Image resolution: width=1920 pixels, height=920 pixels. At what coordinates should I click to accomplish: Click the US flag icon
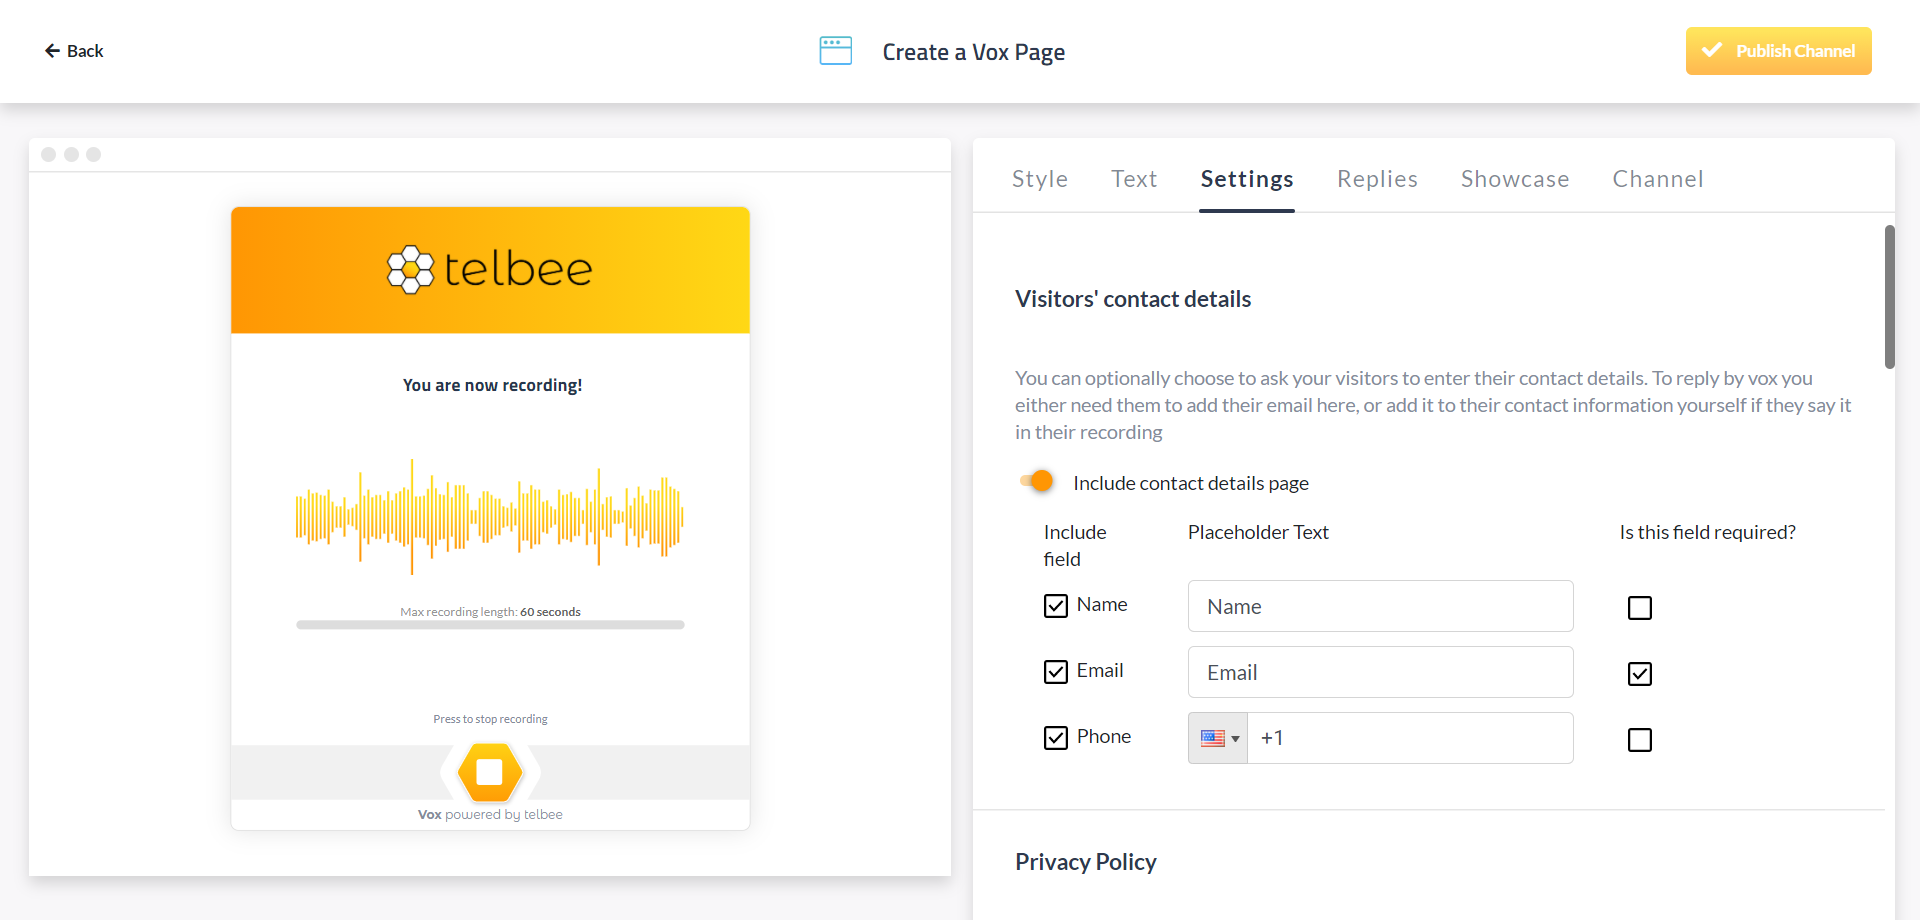tap(1212, 738)
